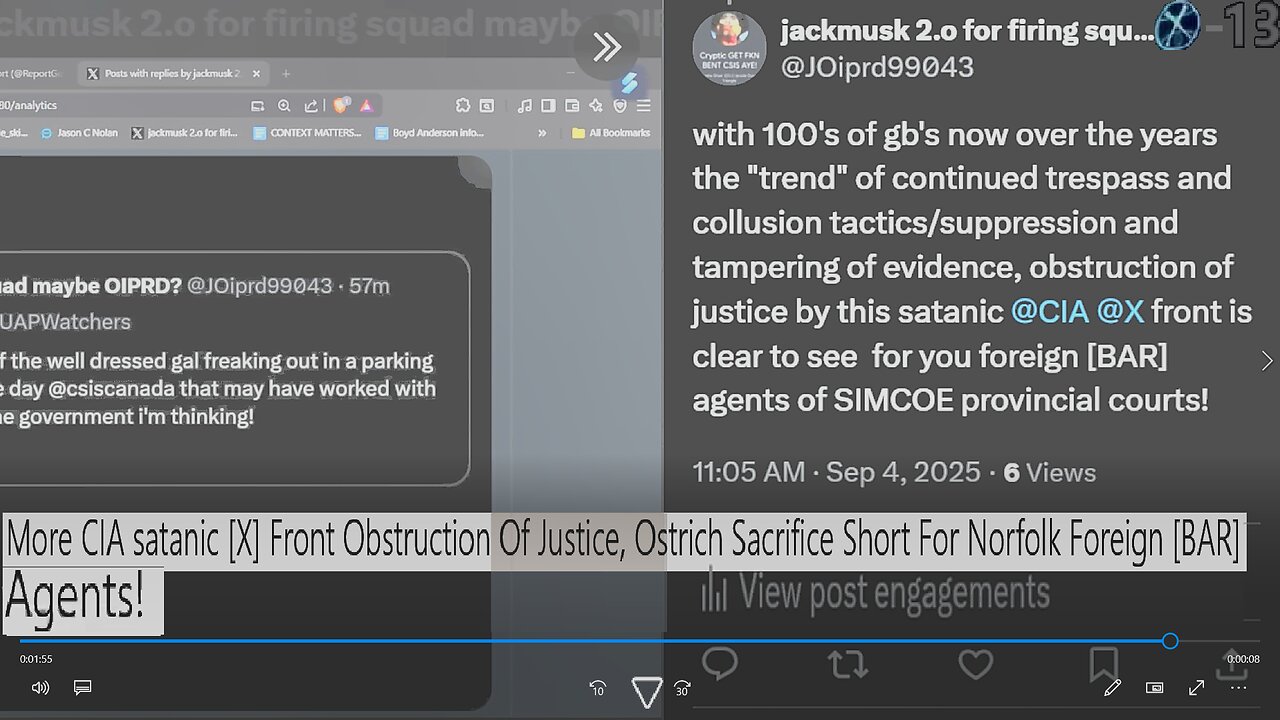1280x720 pixels.
Task: Open the more options ellipsis in the player
Action: (1238, 688)
